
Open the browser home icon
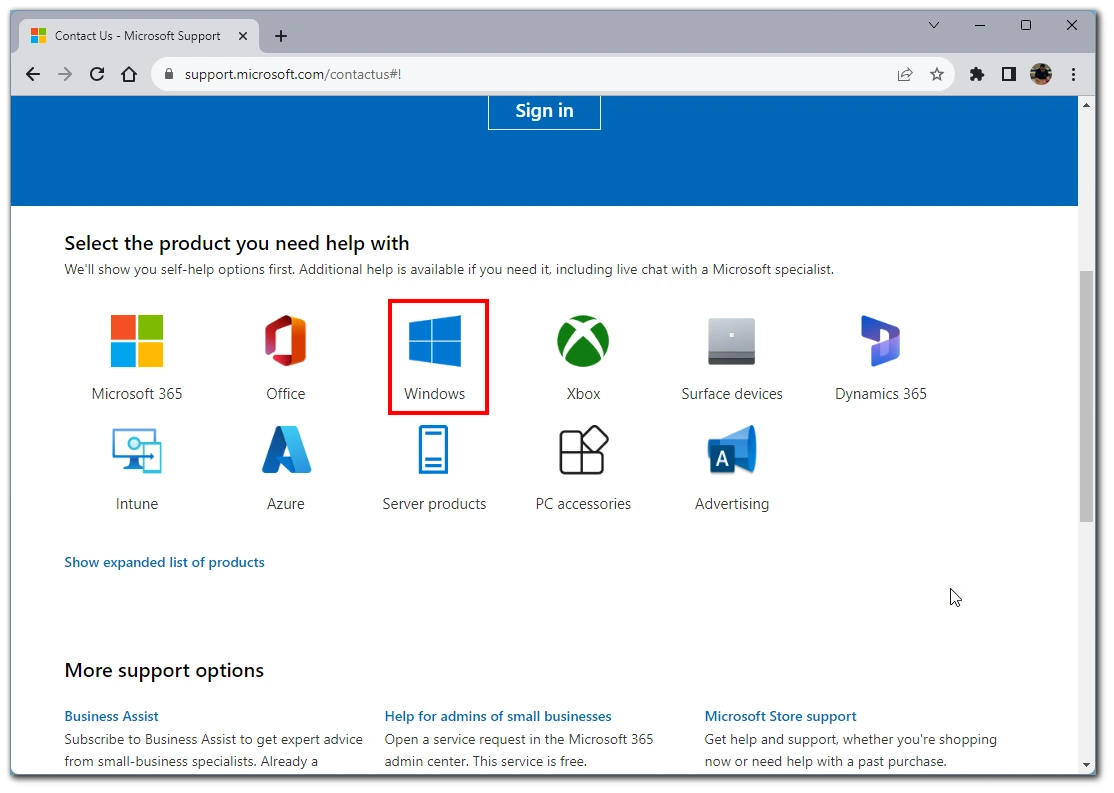(x=129, y=74)
